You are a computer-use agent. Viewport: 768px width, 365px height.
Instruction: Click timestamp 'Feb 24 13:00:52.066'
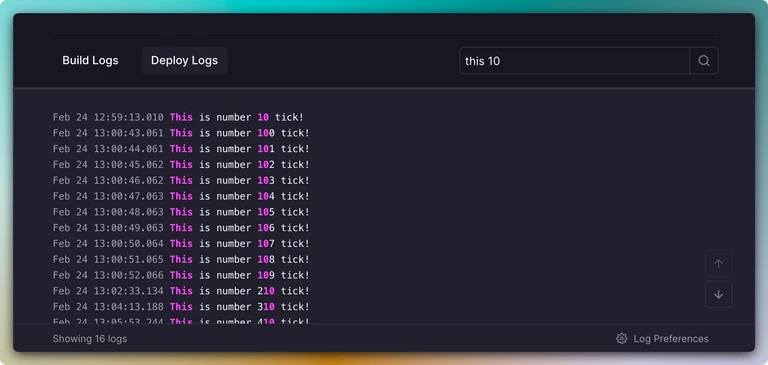(x=108, y=275)
